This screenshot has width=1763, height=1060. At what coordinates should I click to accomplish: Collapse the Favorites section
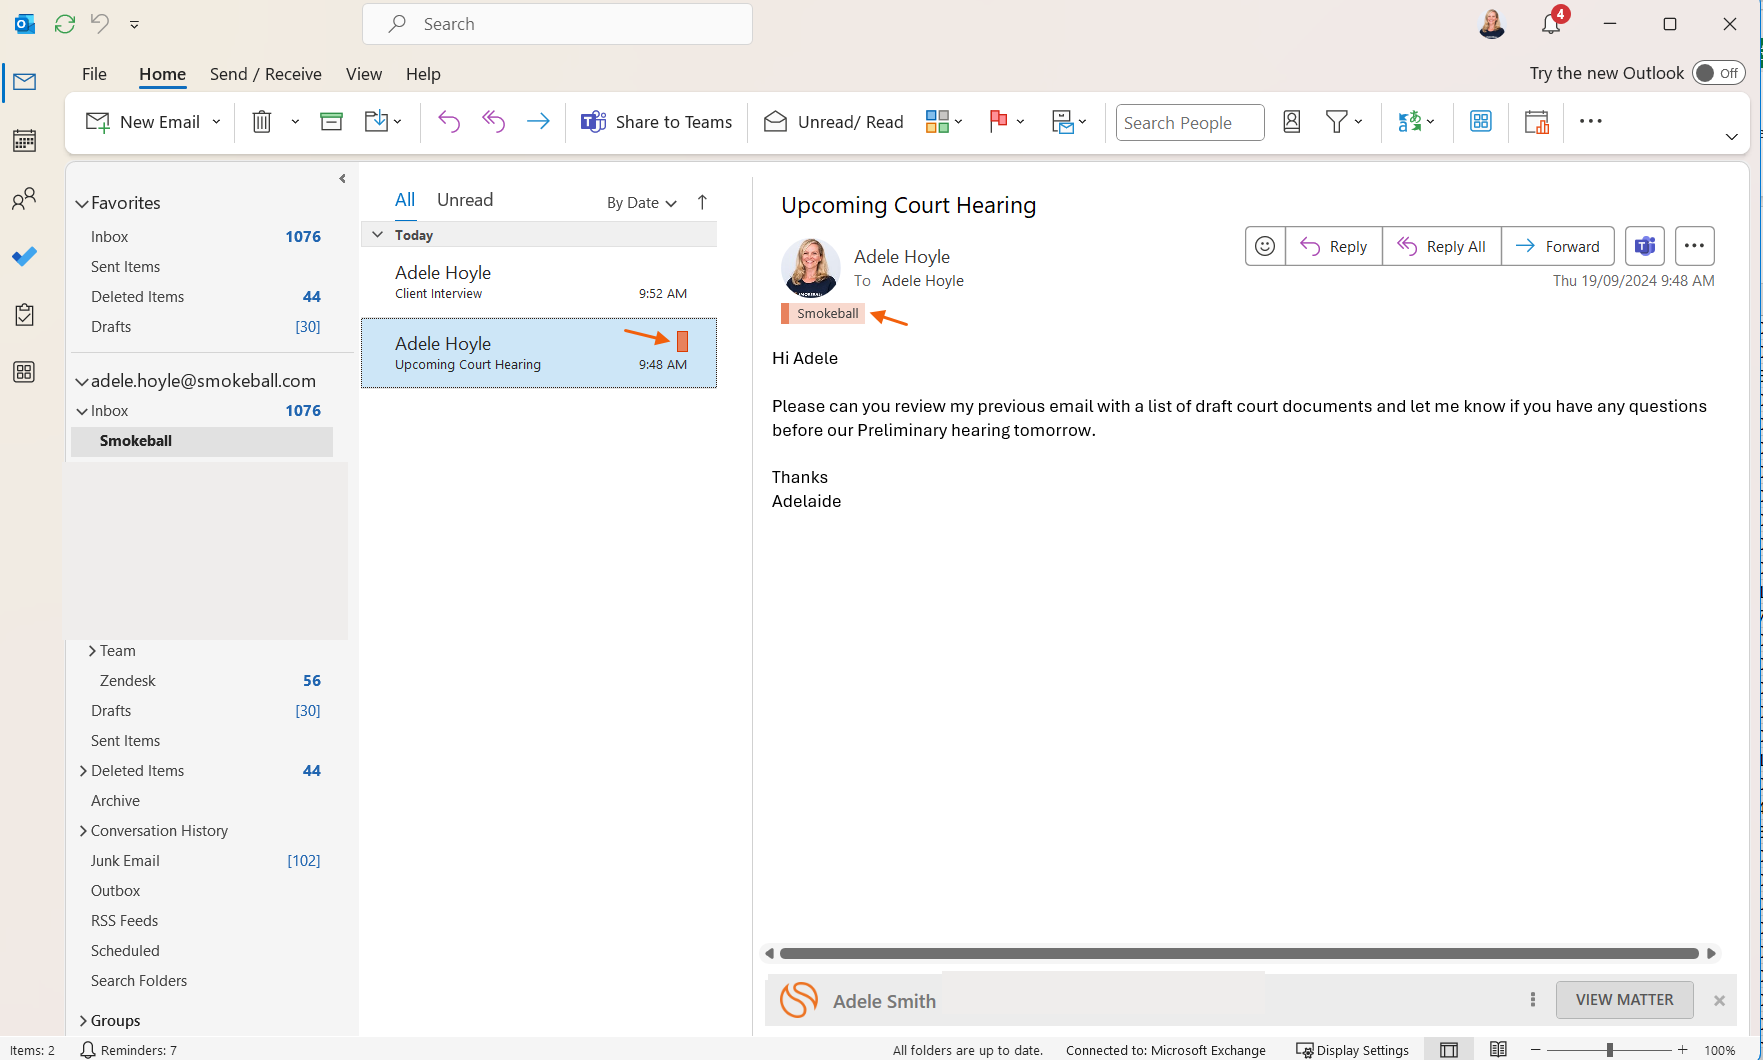click(82, 203)
